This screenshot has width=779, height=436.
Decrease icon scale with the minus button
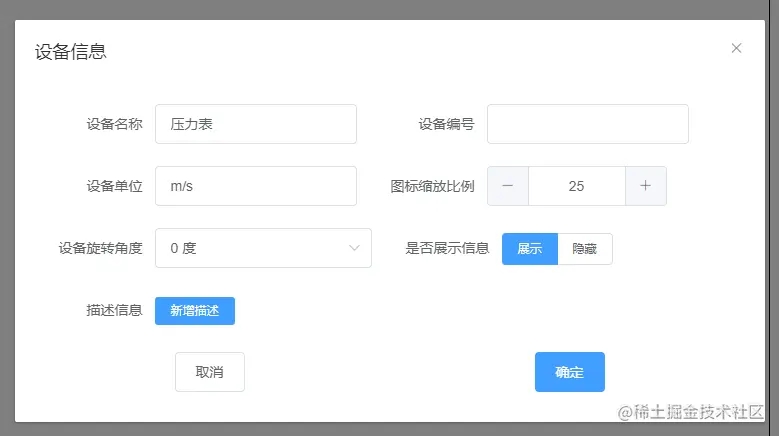tap(508, 186)
